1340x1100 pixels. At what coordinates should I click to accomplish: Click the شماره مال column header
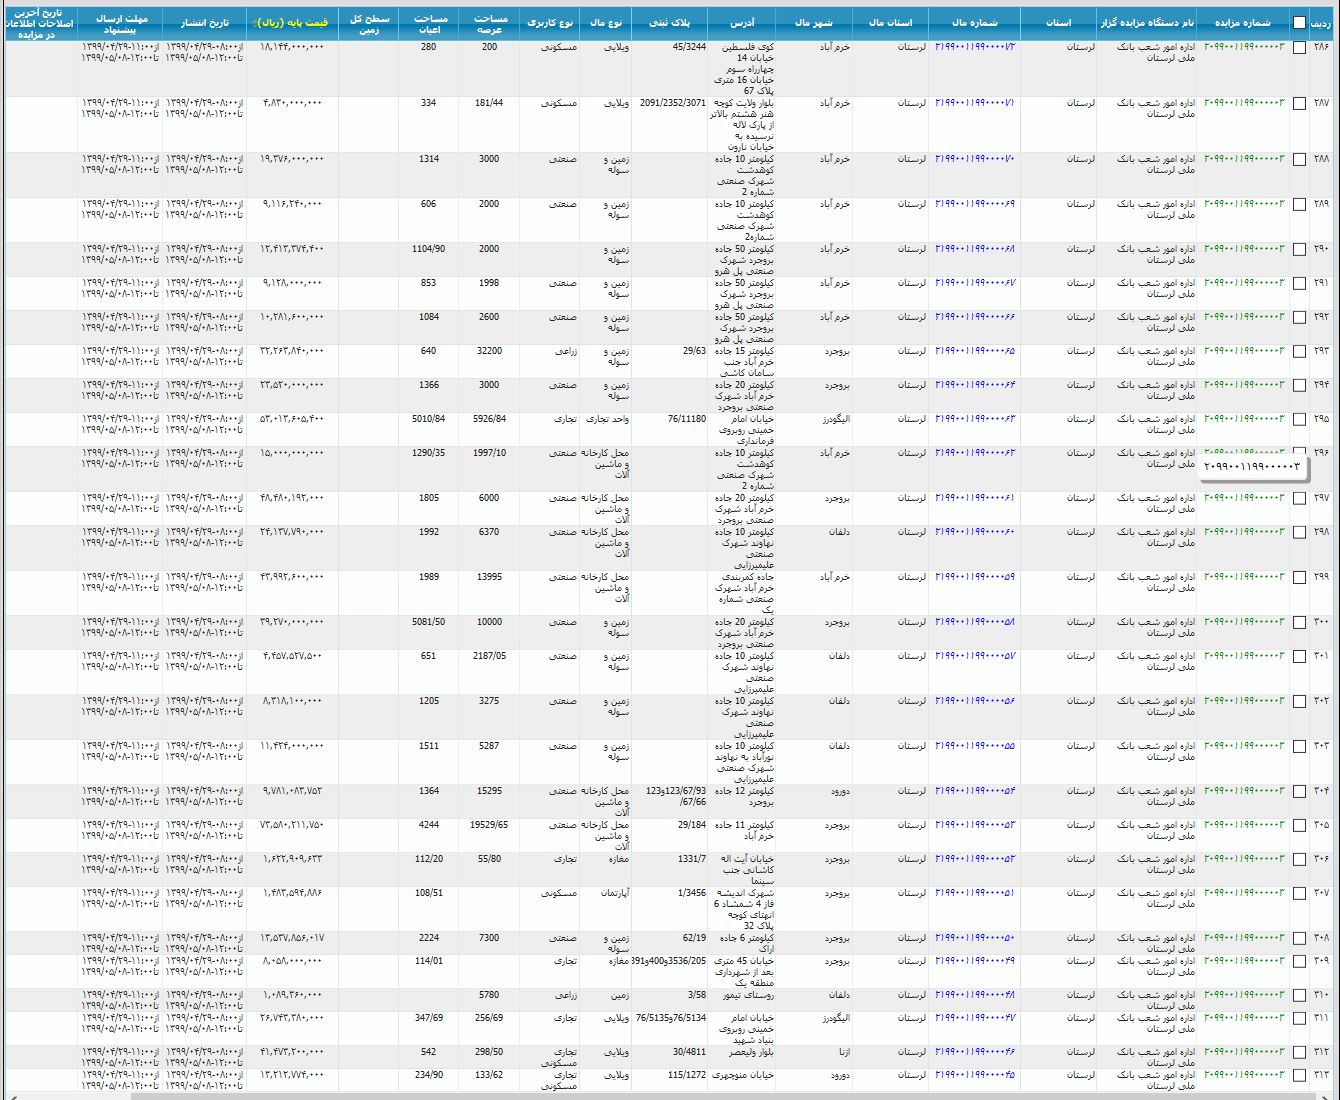(x=974, y=22)
